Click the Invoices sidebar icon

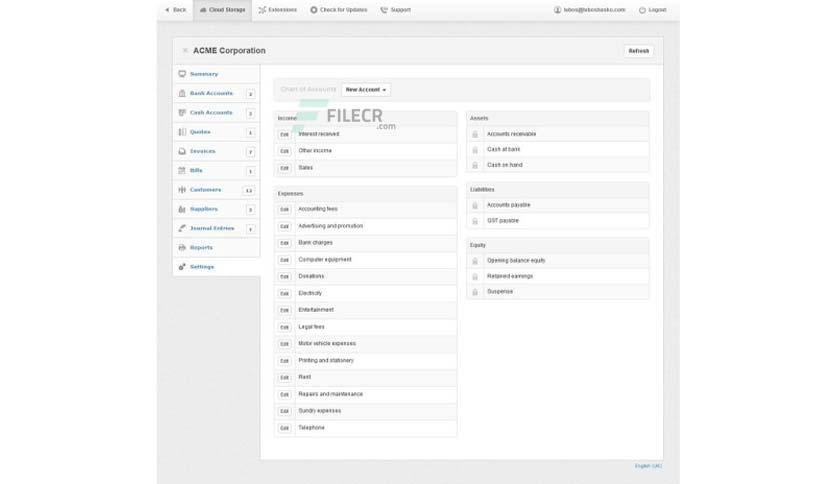(182, 151)
